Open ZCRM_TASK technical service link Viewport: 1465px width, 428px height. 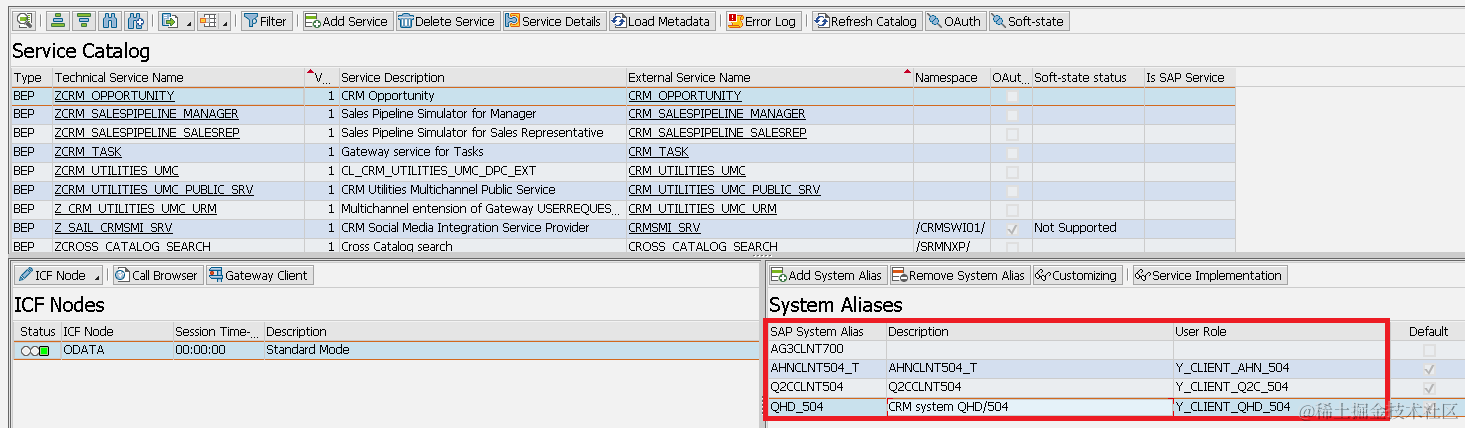(88, 152)
